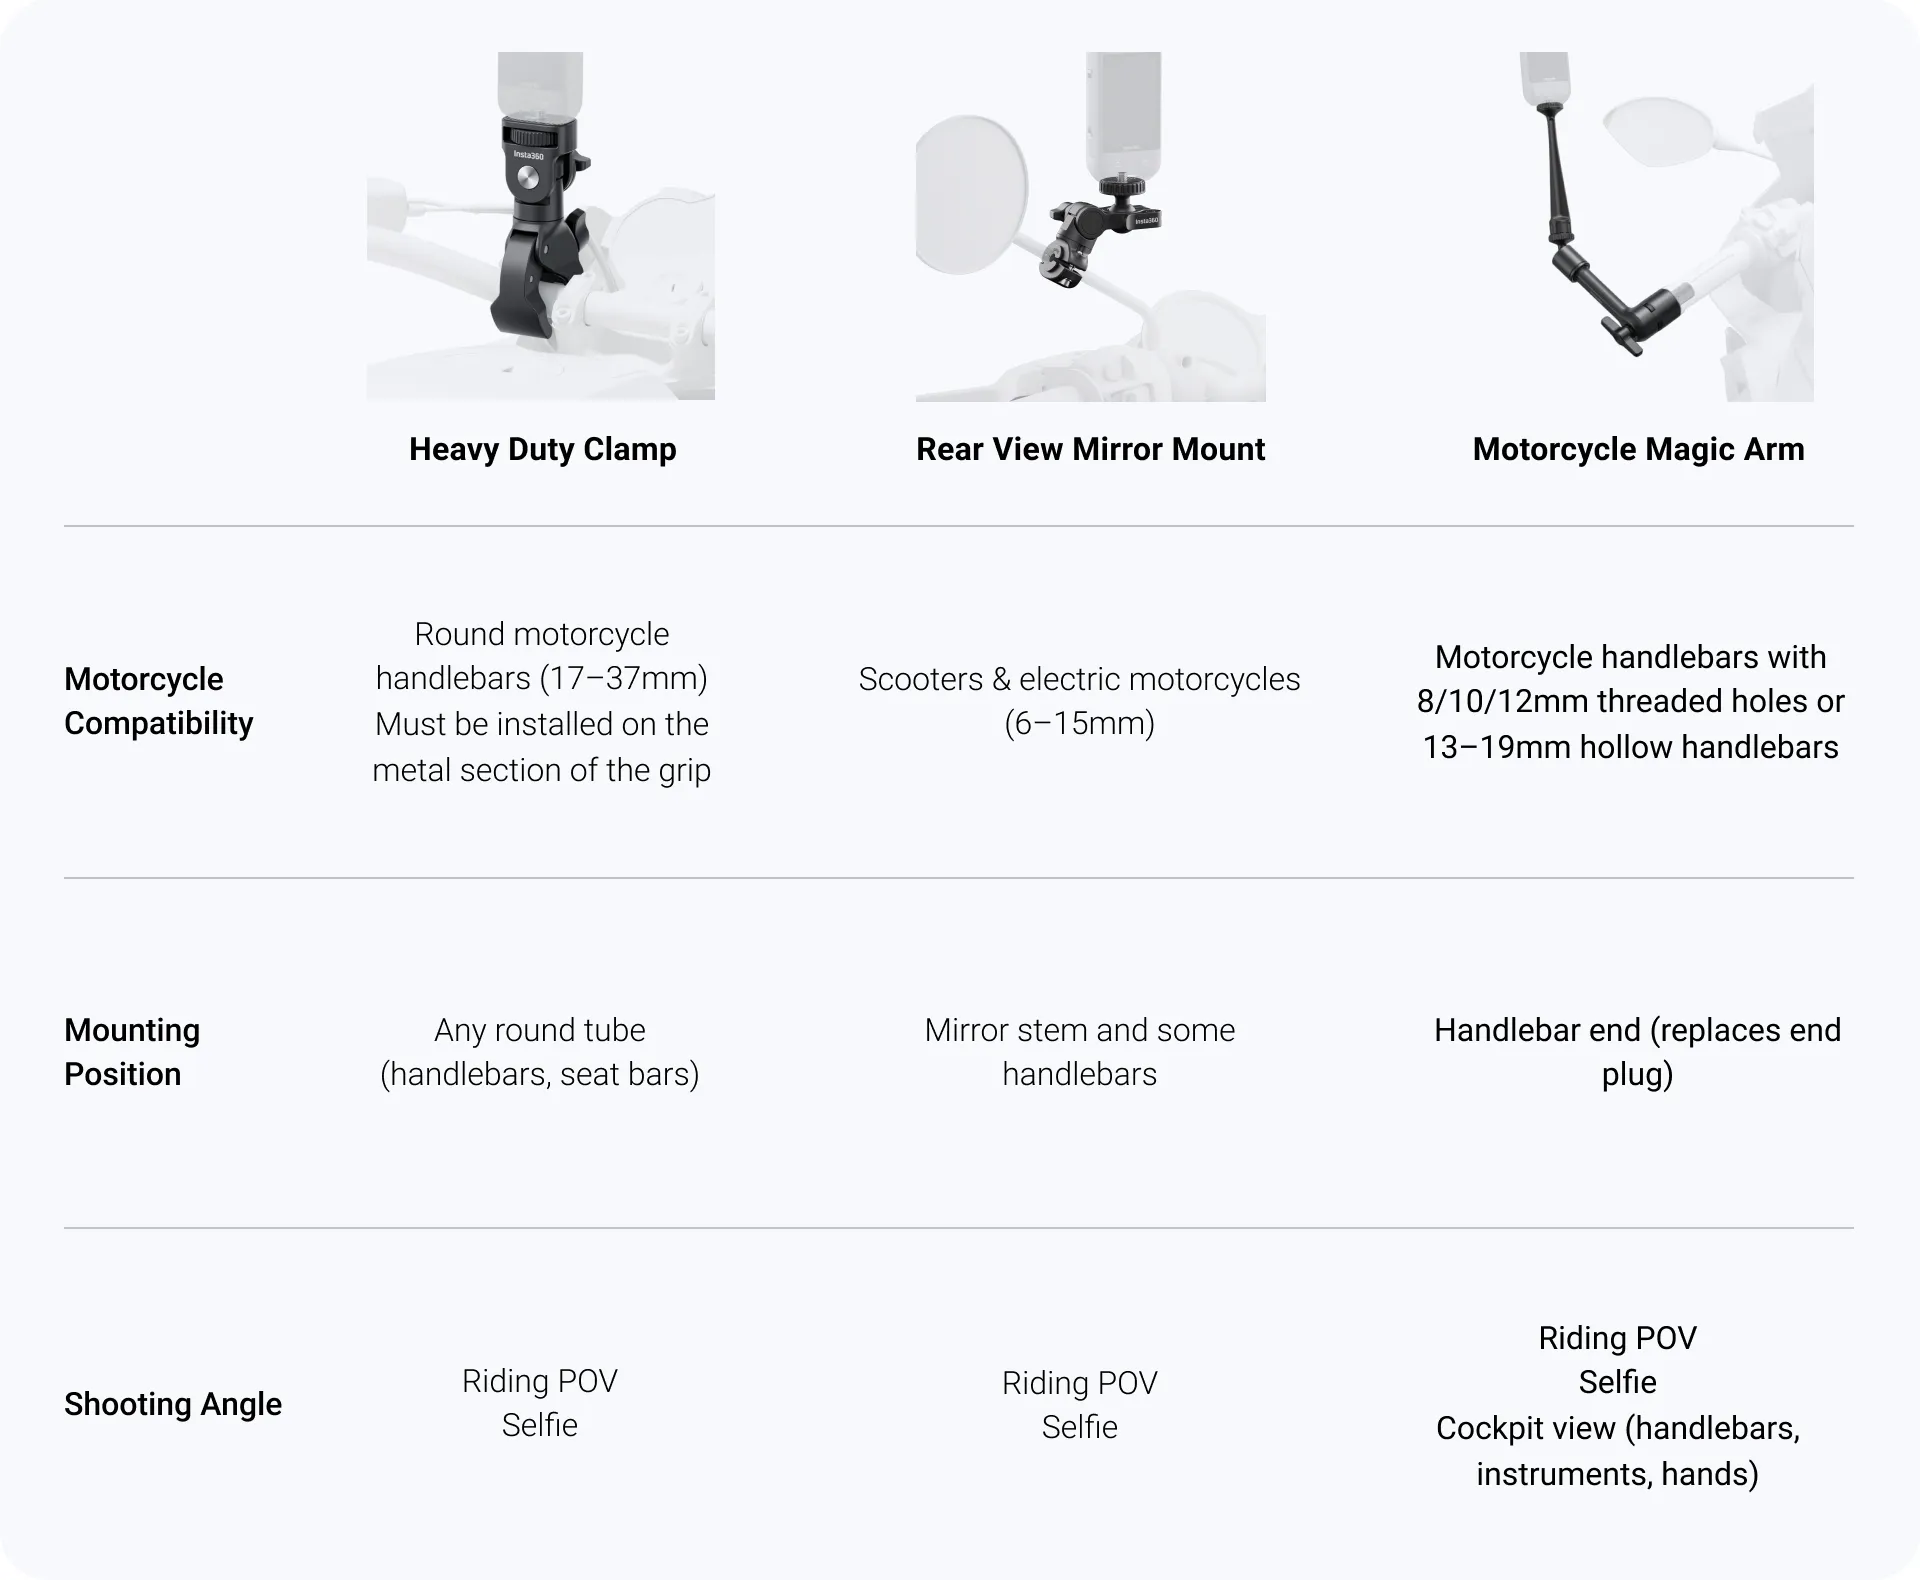The image size is (1920, 1580).
Task: Select the Scooters & electric motorcycles cell
Action: coord(1079,700)
